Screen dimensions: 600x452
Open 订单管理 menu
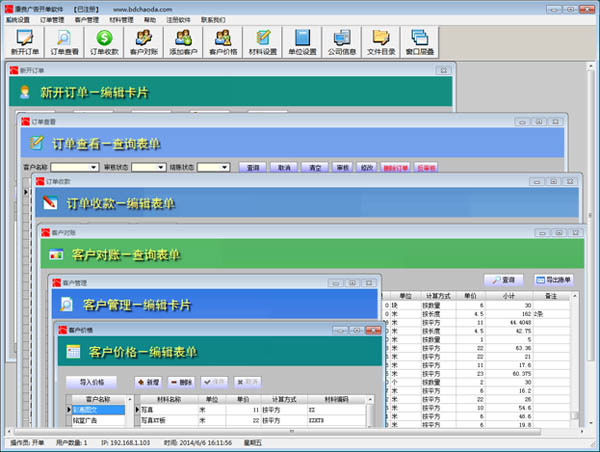pos(52,20)
